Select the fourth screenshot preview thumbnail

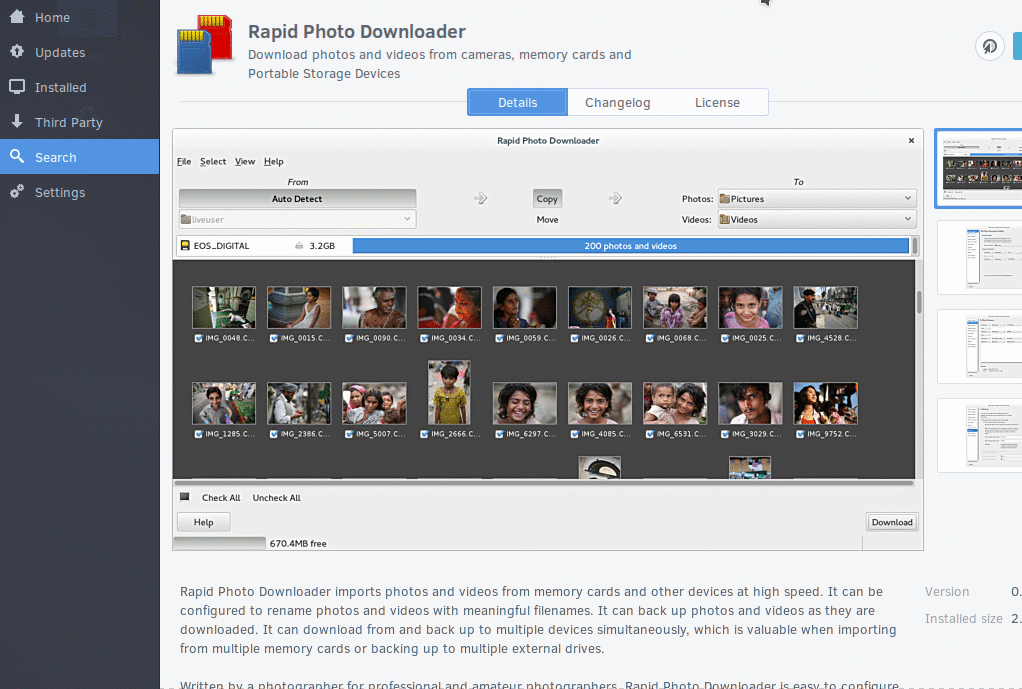(x=980, y=435)
